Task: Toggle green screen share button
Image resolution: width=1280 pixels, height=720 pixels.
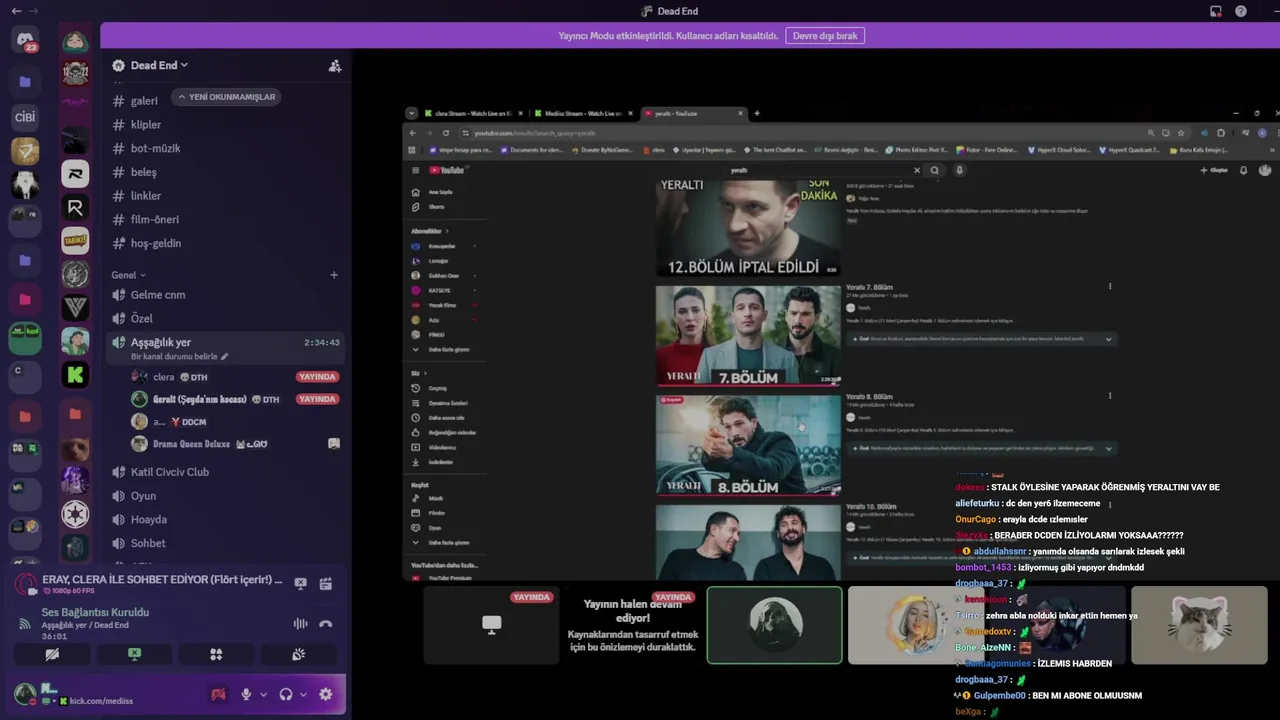Action: coord(134,654)
